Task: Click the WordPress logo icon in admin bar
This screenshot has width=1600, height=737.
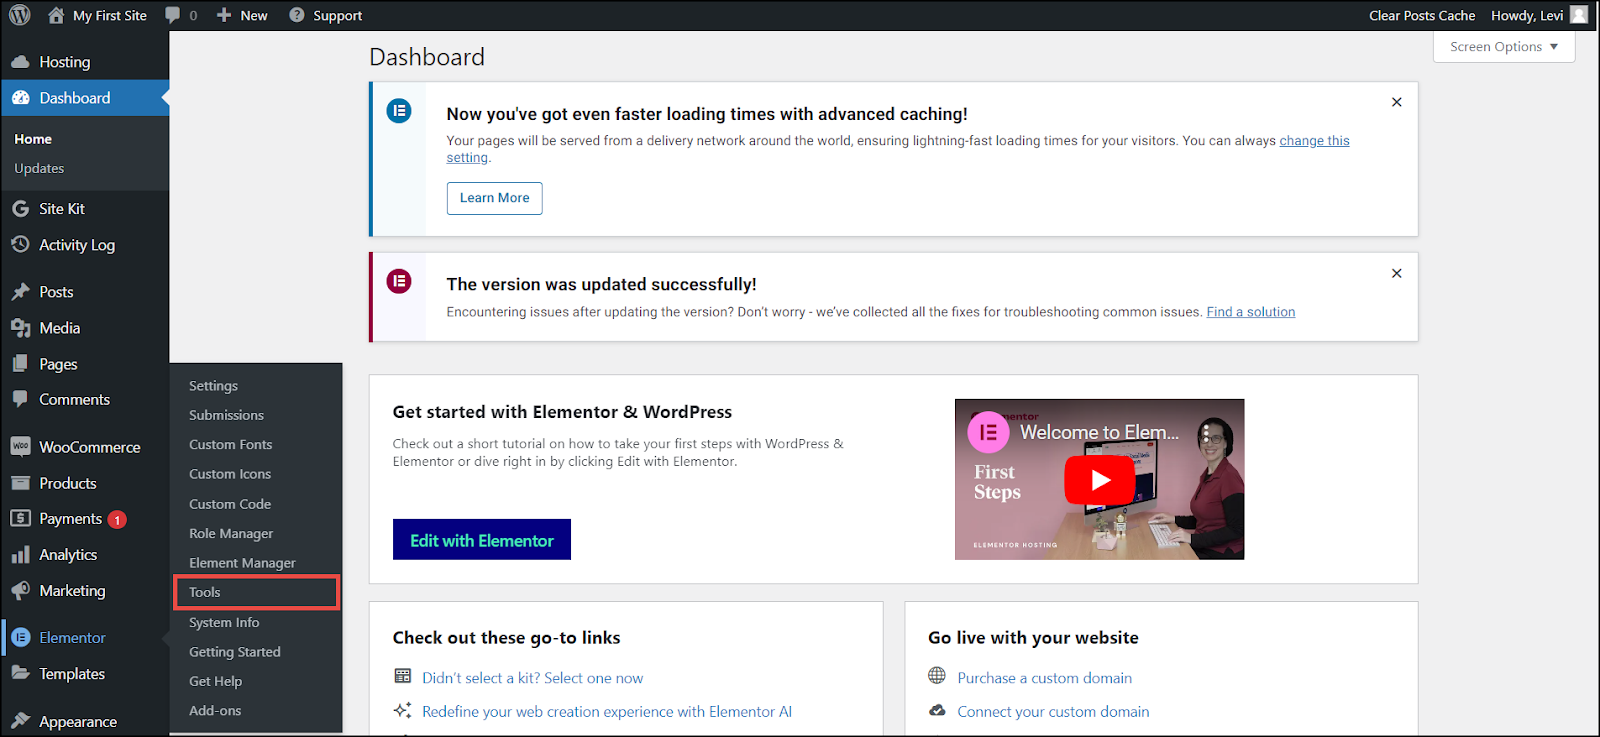Action: (20, 15)
